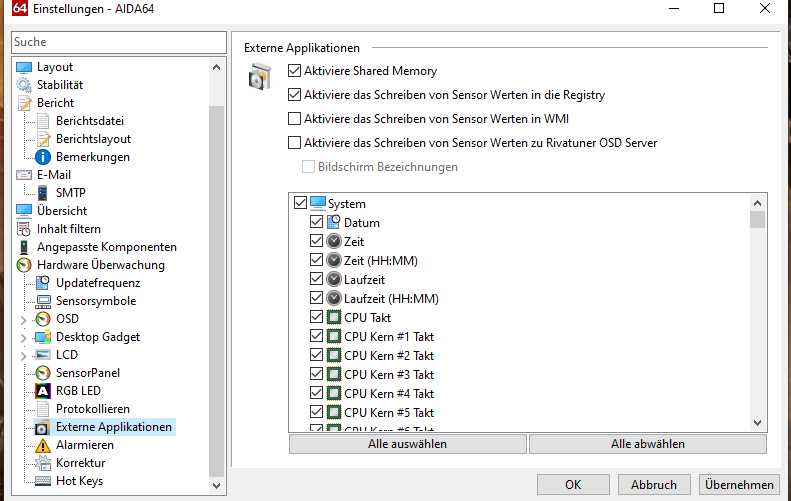Click the System monitor icon in list
Viewport: 791px width, 501px height.
[x=318, y=203]
